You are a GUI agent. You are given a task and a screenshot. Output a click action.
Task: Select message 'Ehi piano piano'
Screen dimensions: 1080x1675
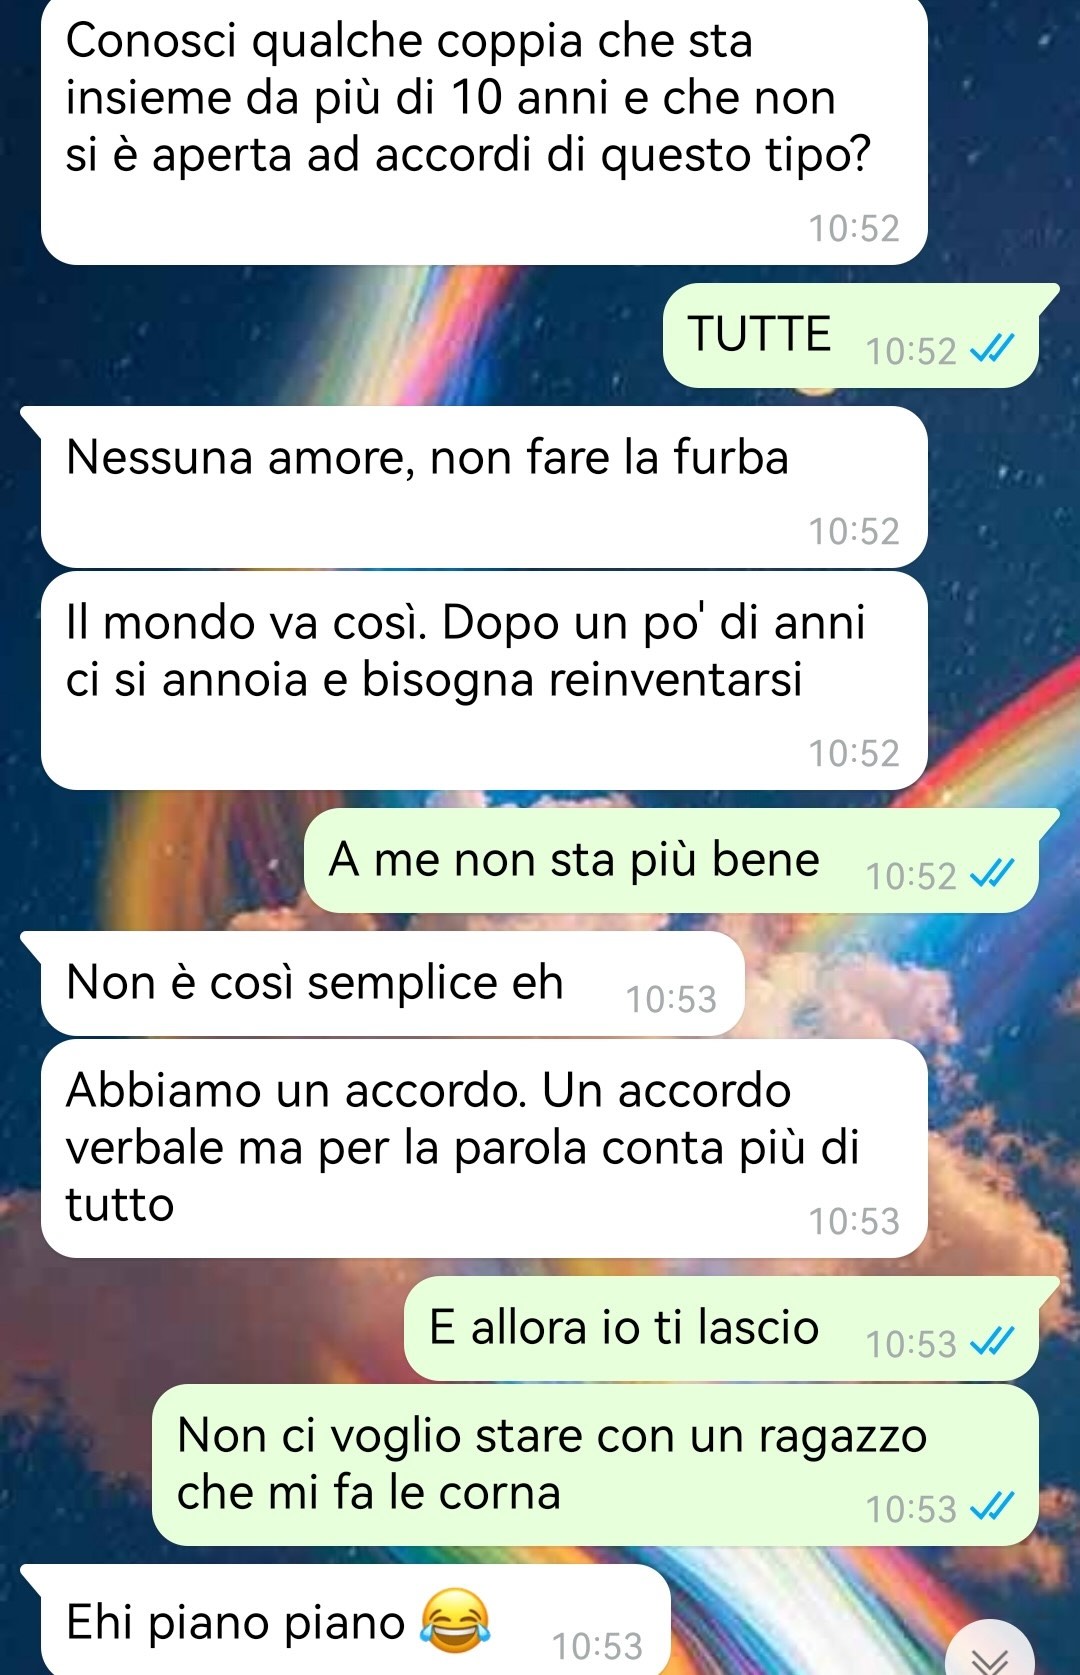[x=345, y=1620]
